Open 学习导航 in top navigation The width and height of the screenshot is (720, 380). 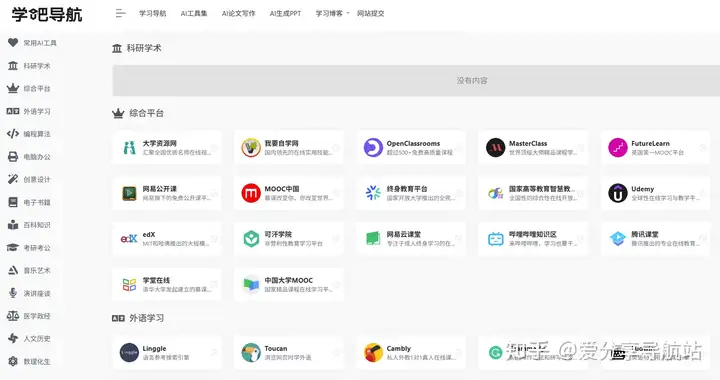click(152, 13)
